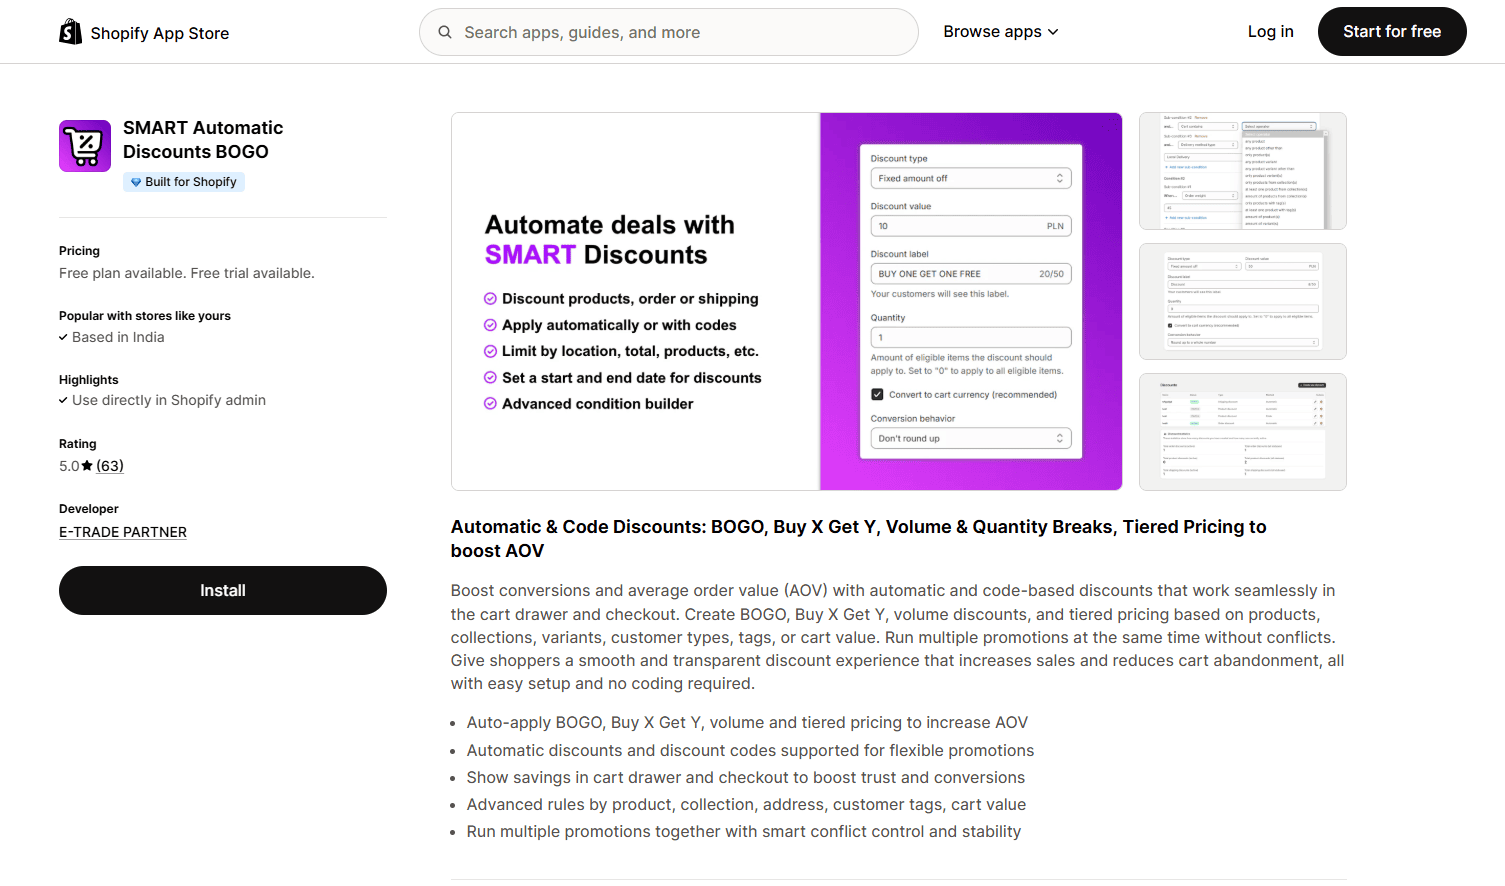
Task: Click the 'Automatic & Code Discounts' heading
Action: click(858, 539)
